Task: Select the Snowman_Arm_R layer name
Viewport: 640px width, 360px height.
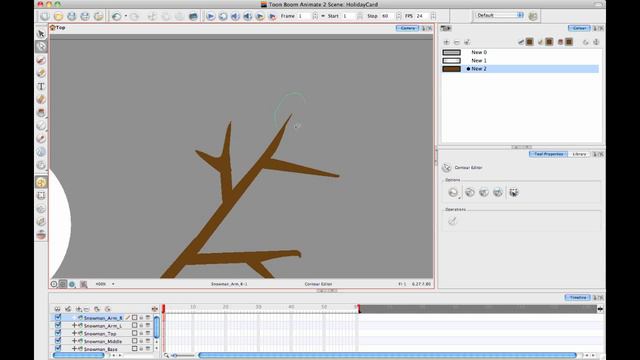Action: 103,318
